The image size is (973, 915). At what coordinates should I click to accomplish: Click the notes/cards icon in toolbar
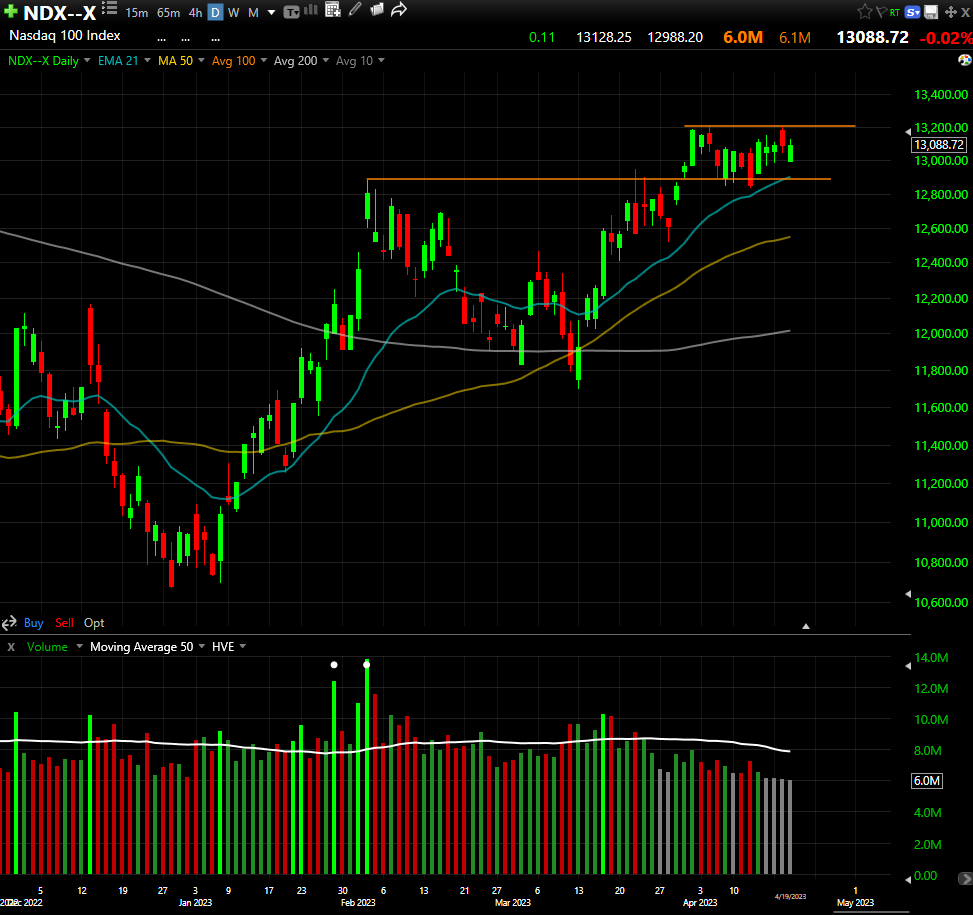[x=377, y=9]
